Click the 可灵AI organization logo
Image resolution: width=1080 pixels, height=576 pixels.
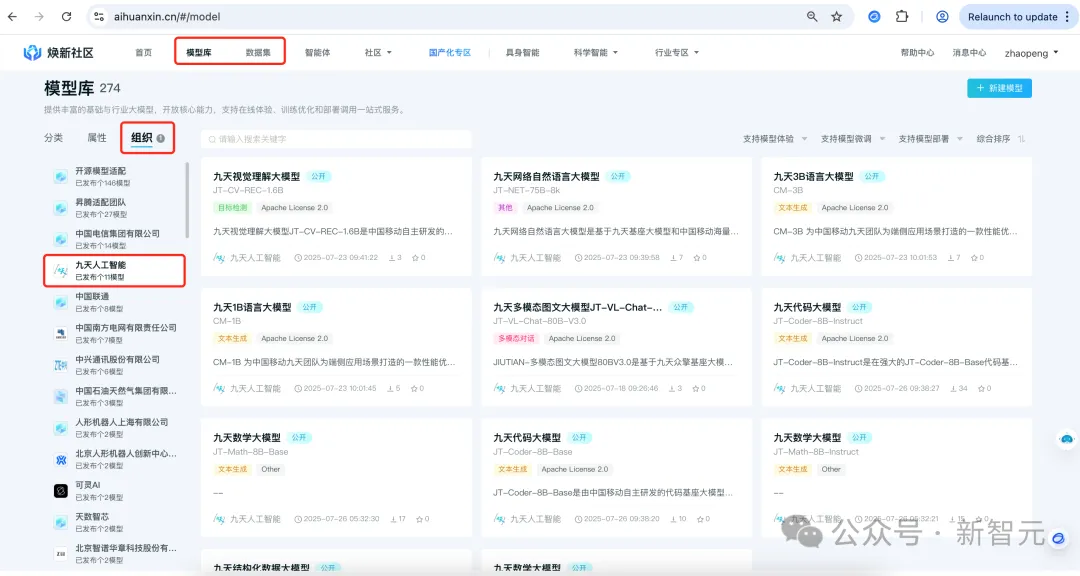coord(61,491)
